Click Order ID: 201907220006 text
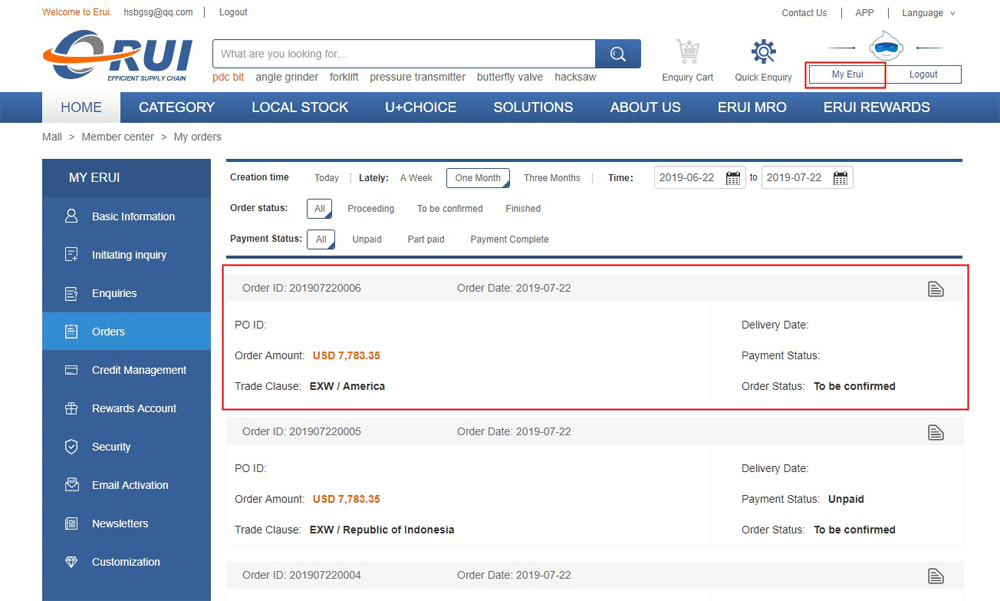Image resolution: width=1000 pixels, height=601 pixels. pos(302,288)
